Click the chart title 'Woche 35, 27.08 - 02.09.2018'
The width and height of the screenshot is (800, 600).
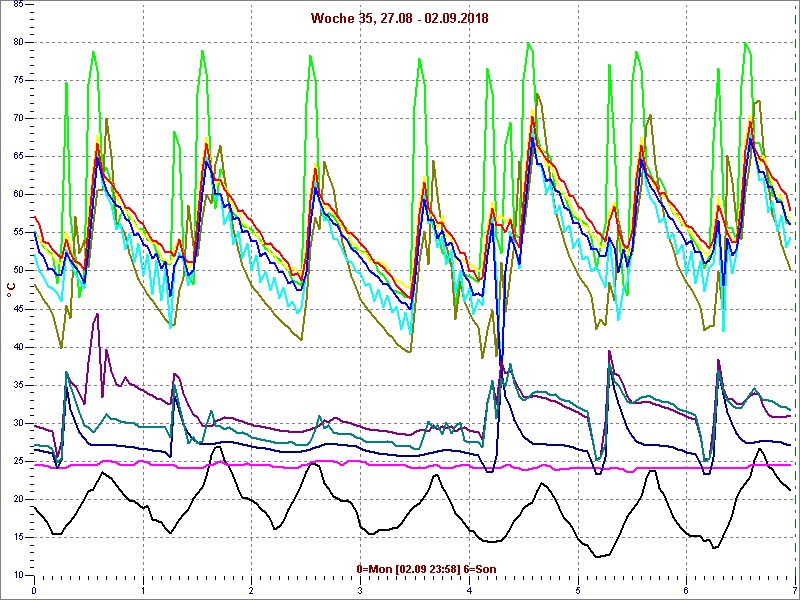click(x=399, y=18)
